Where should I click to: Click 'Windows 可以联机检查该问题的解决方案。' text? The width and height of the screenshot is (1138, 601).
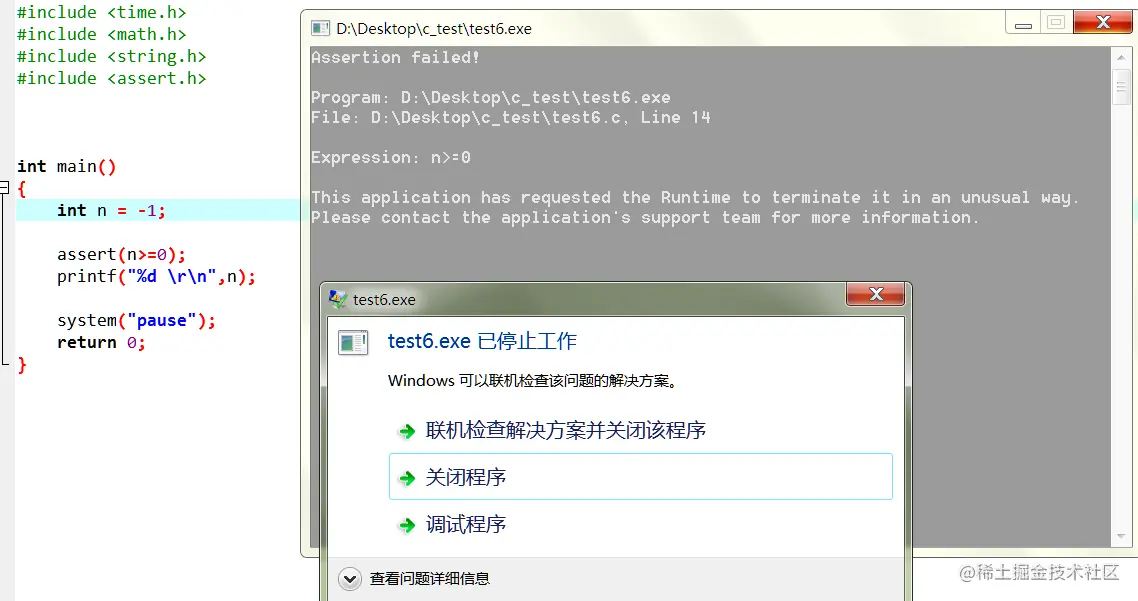(533, 381)
